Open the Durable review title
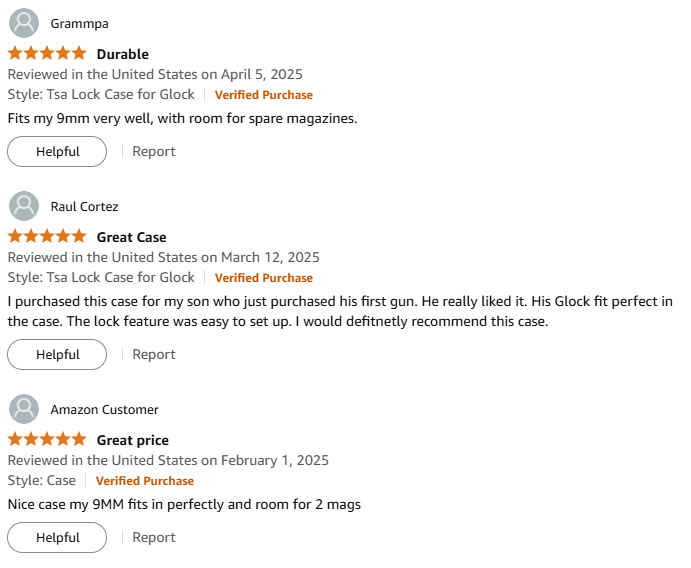 (x=123, y=54)
